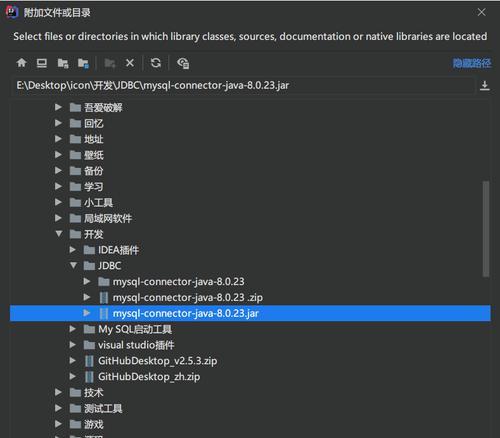The image size is (500, 438).
Task: Expand the 学习 folder
Action: pyautogui.click(x=58, y=186)
